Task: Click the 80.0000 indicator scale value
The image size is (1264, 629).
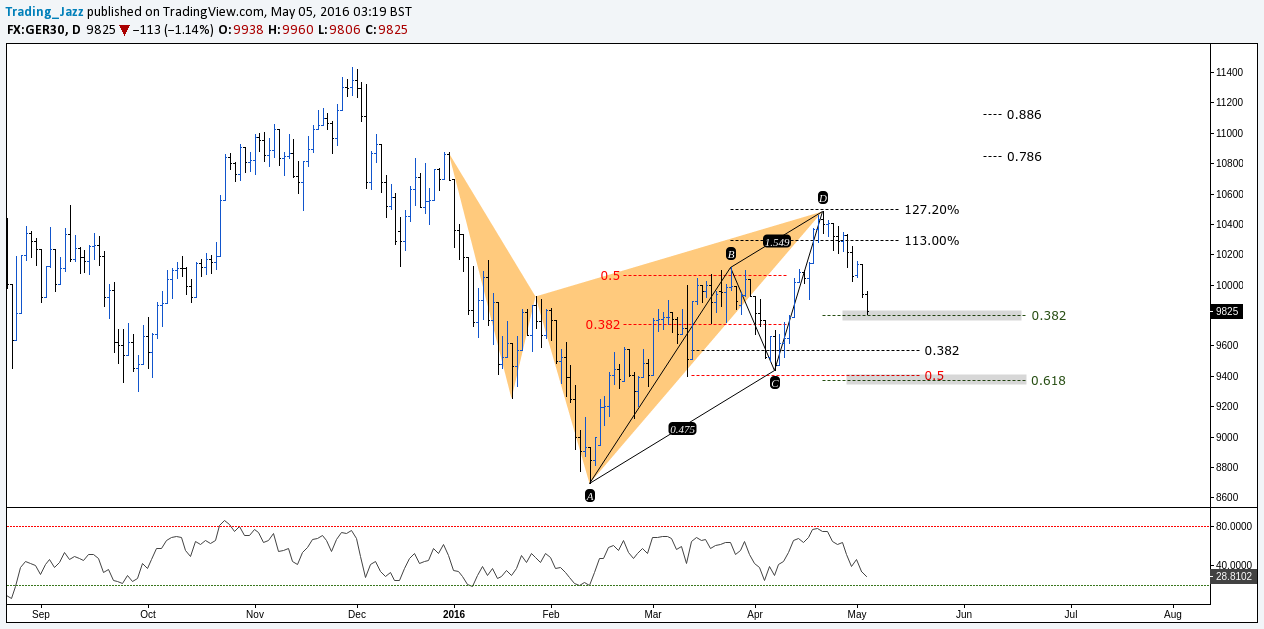Action: [1234, 526]
